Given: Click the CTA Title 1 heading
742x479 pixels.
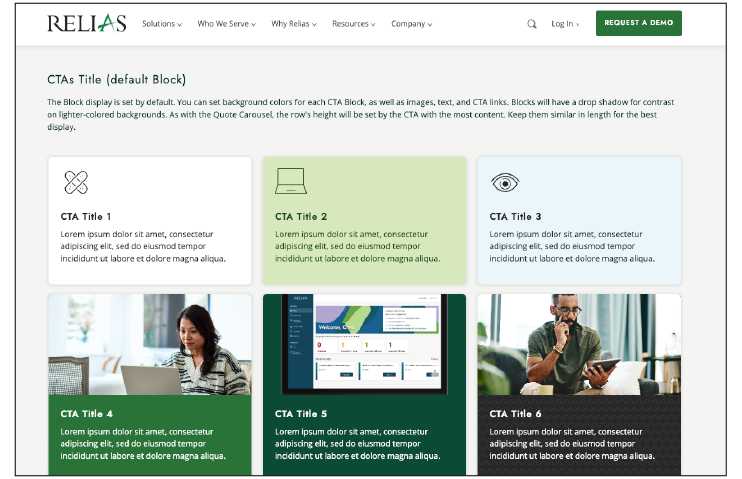Looking at the screenshot, I should [x=86, y=216].
